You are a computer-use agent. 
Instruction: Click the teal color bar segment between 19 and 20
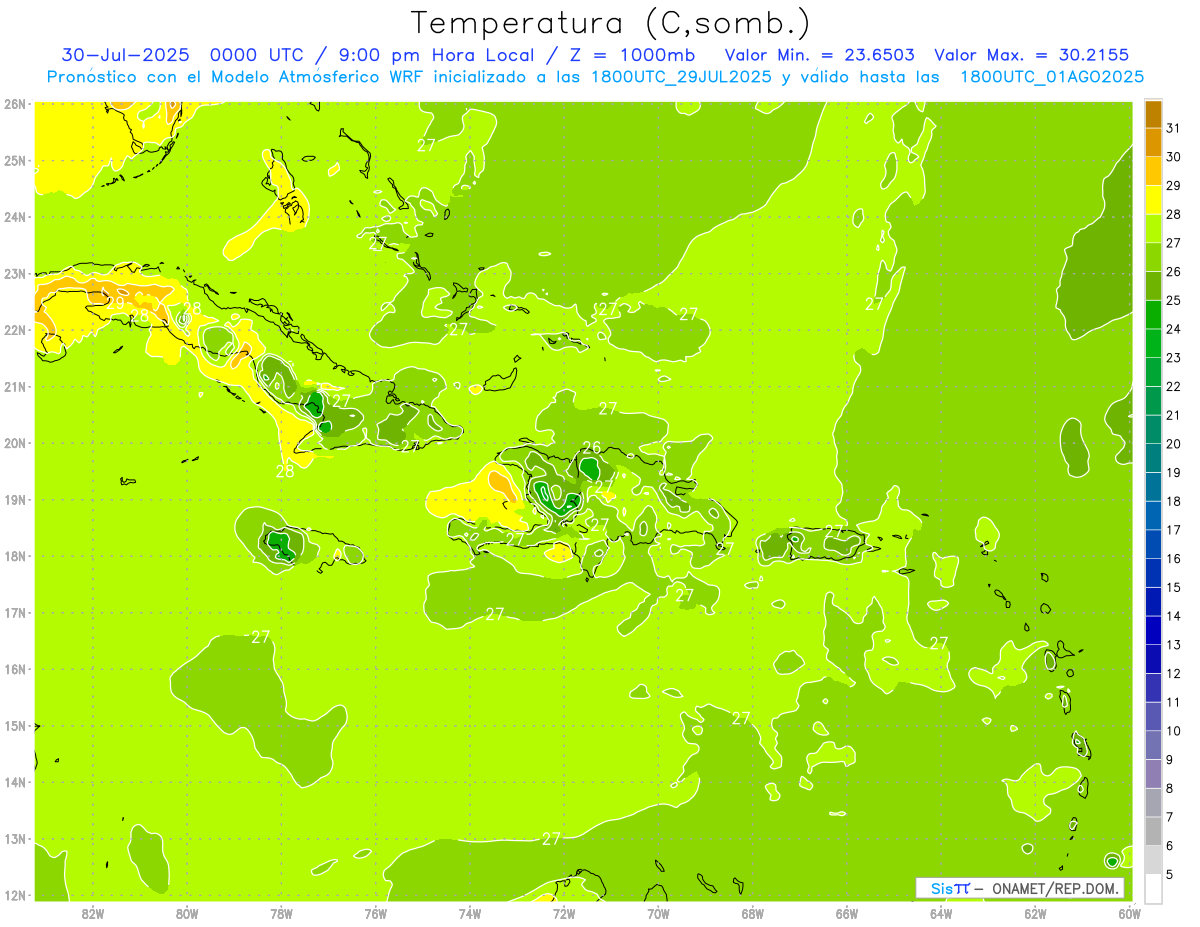tap(1153, 458)
